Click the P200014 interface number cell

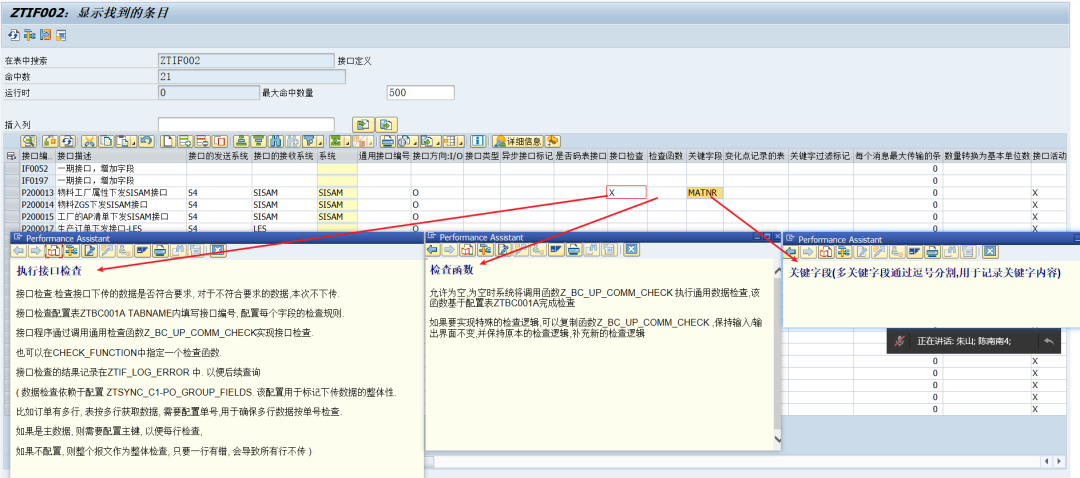tap(37, 205)
